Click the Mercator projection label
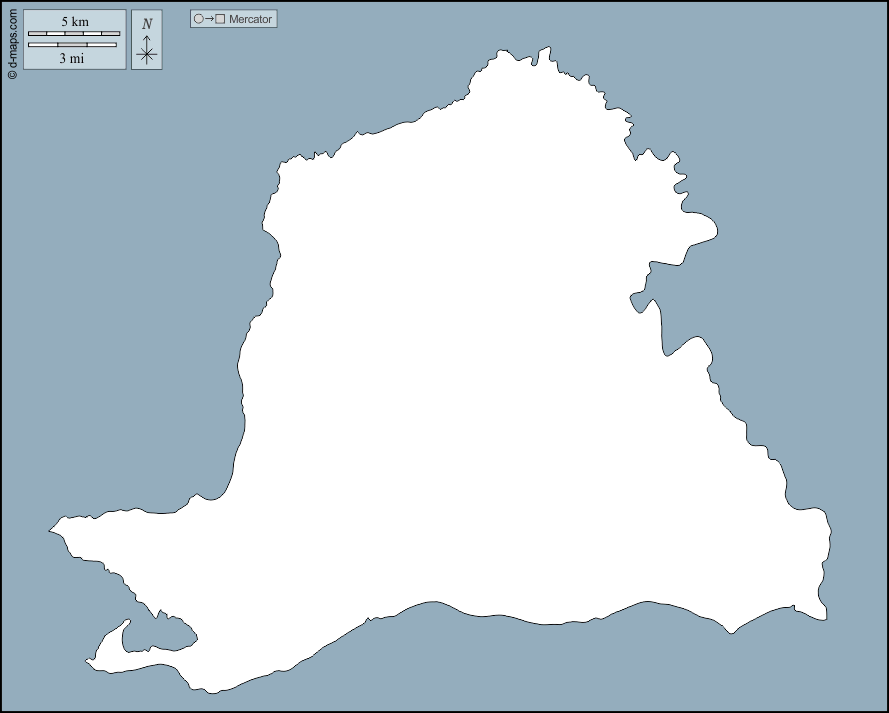Screen dimensions: 889x713 pos(250,19)
